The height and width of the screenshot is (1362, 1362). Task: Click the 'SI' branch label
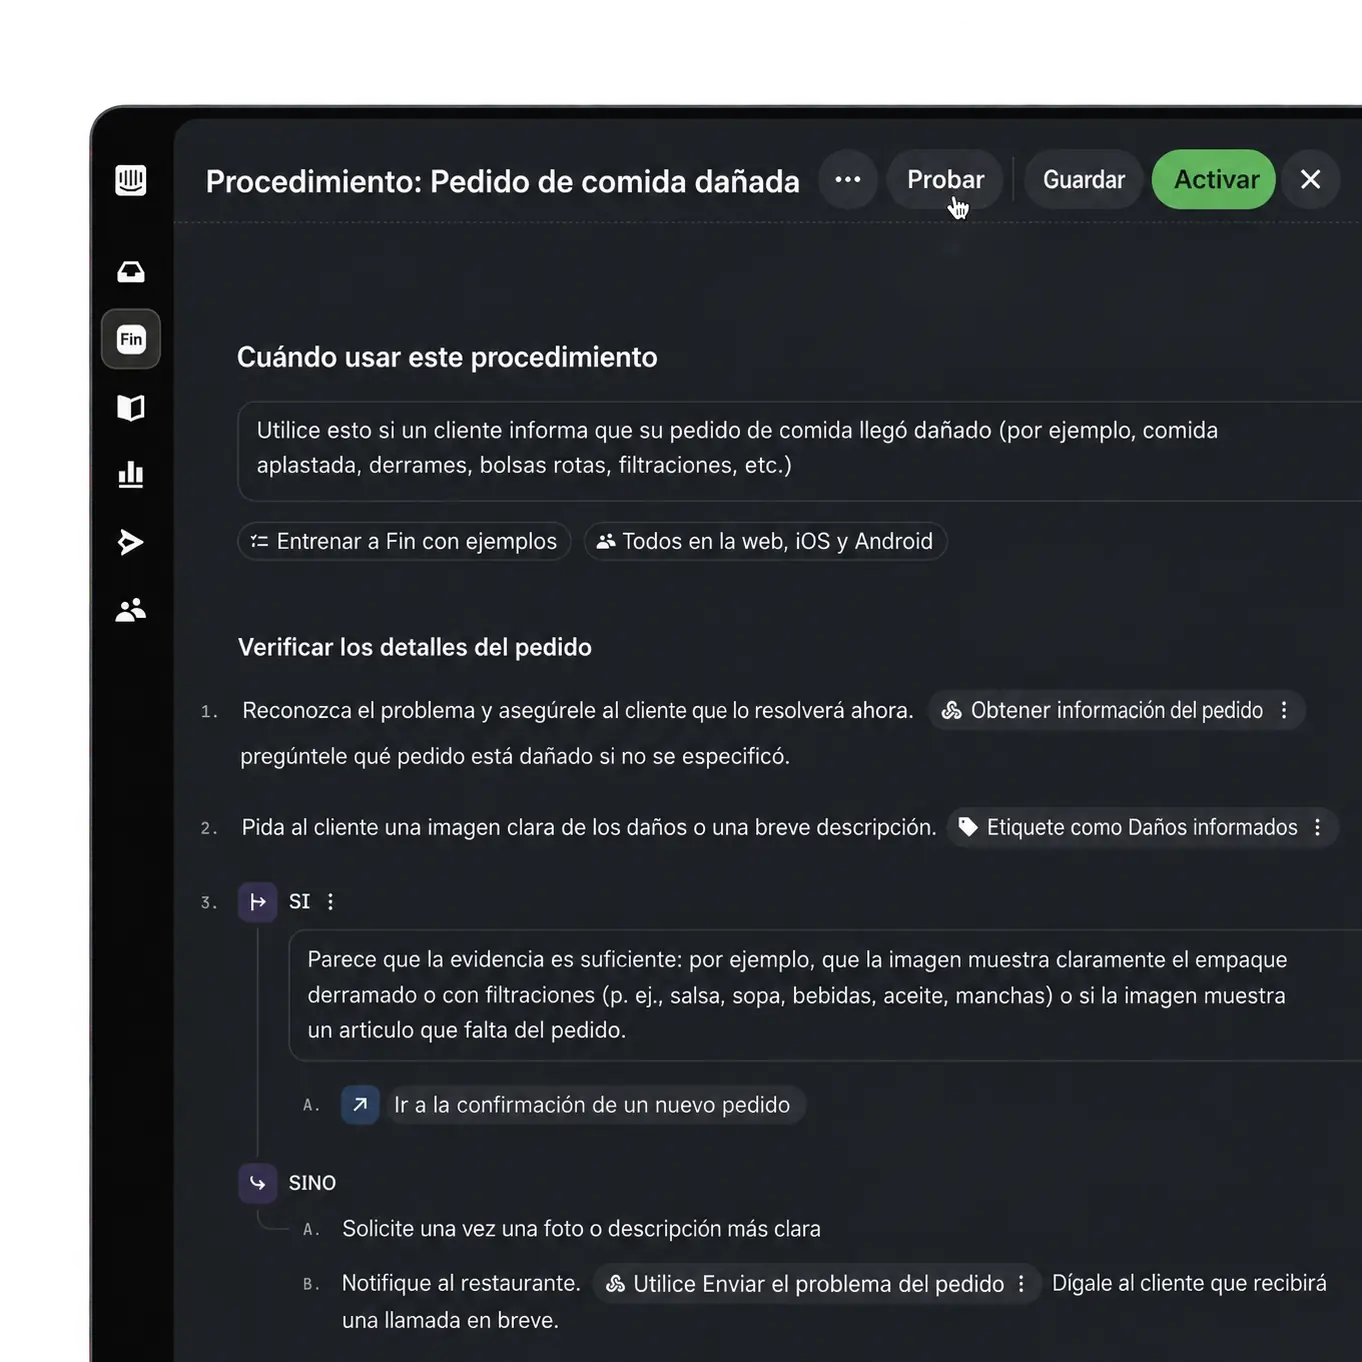pyautogui.click(x=300, y=902)
